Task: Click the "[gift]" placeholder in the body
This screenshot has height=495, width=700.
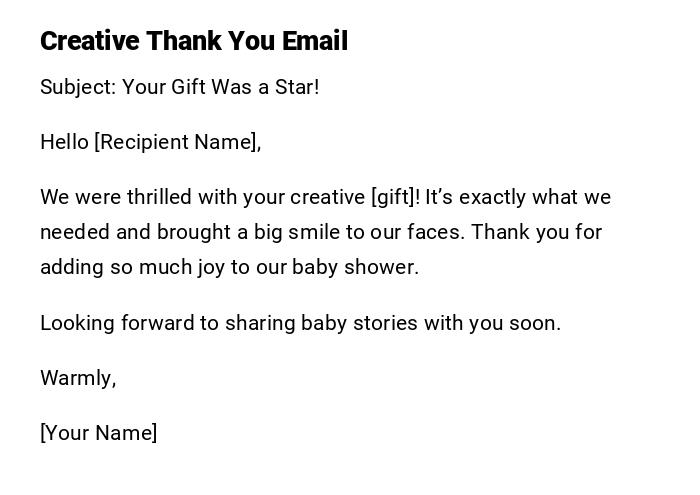Action: pyautogui.click(x=395, y=197)
